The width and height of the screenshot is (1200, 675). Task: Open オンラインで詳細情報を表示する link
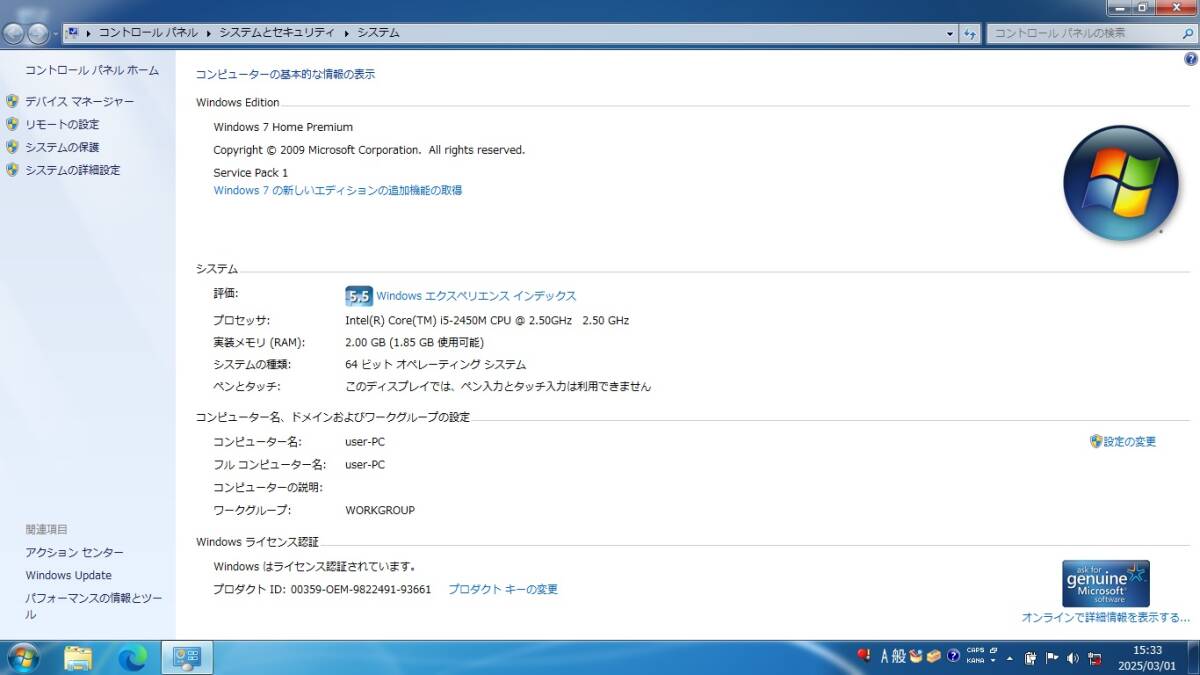click(x=1106, y=618)
